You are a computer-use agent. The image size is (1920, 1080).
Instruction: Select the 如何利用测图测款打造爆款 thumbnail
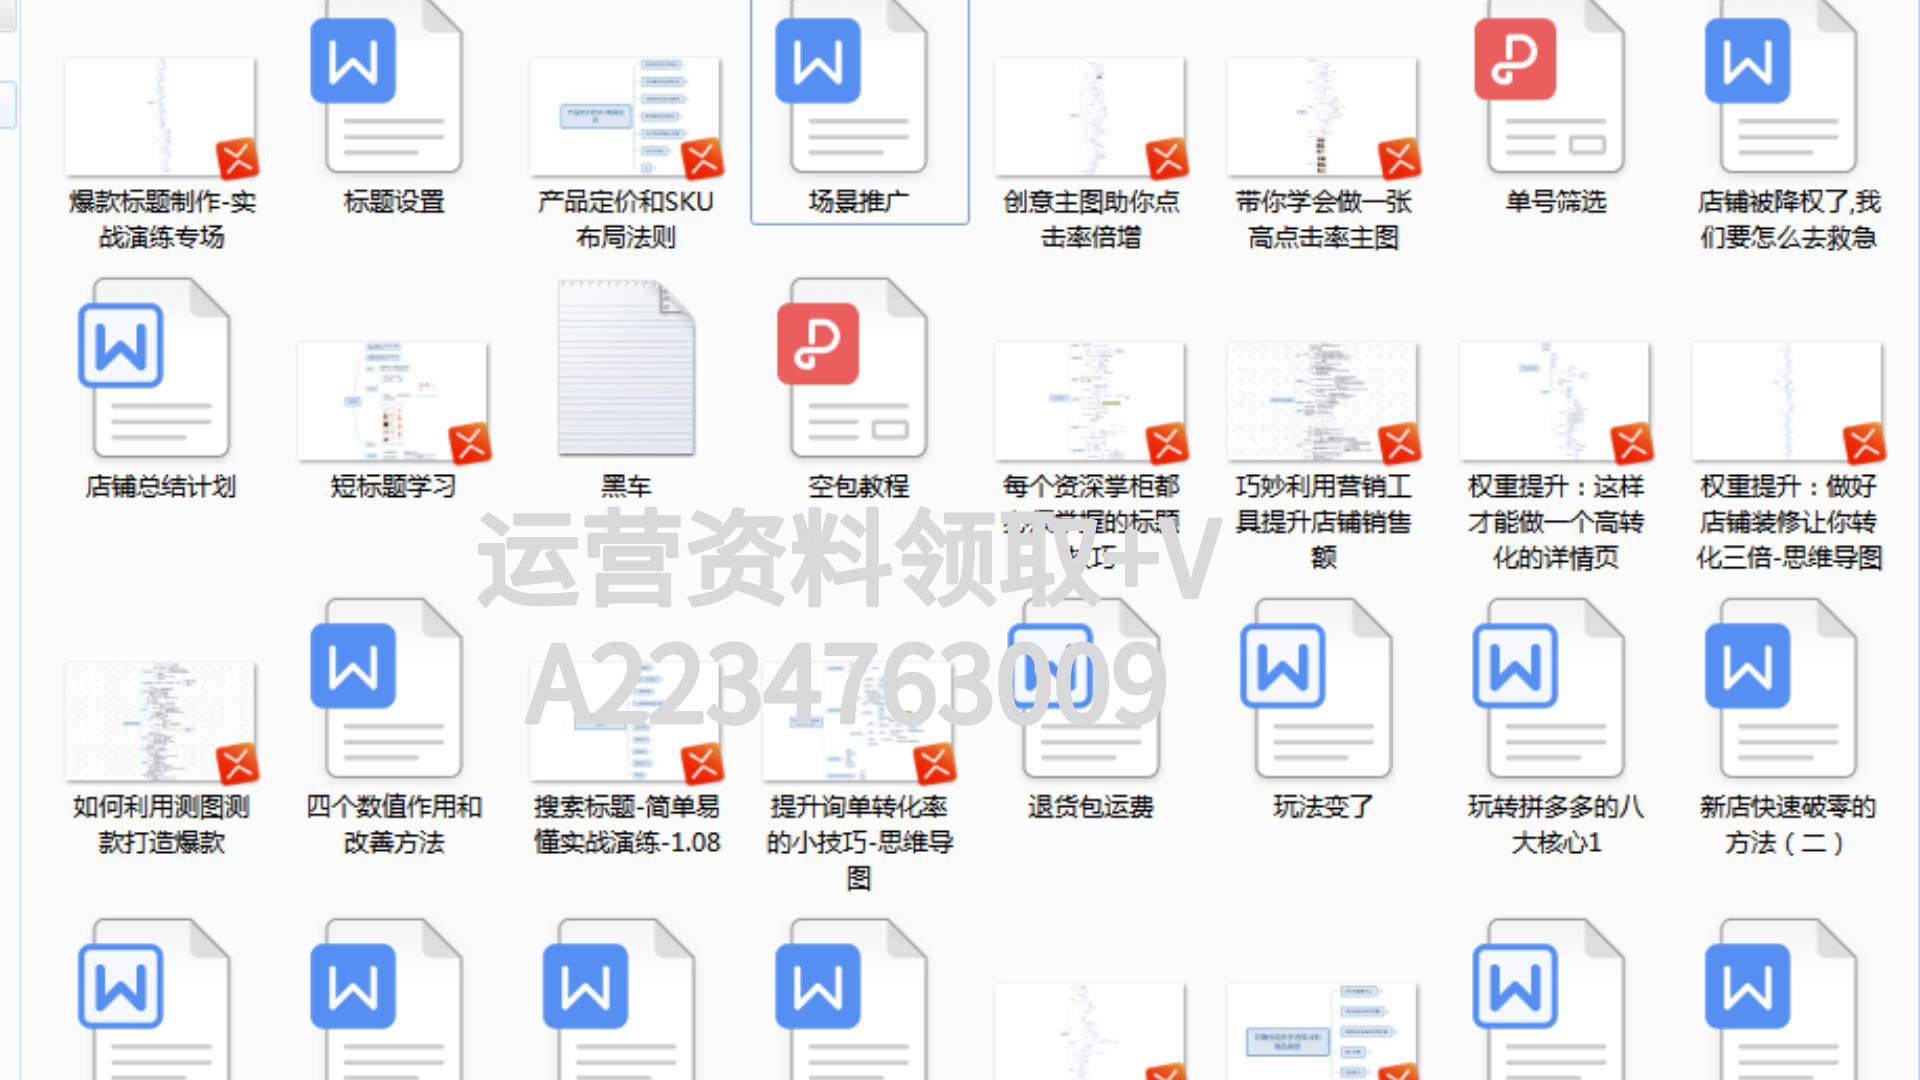point(160,722)
